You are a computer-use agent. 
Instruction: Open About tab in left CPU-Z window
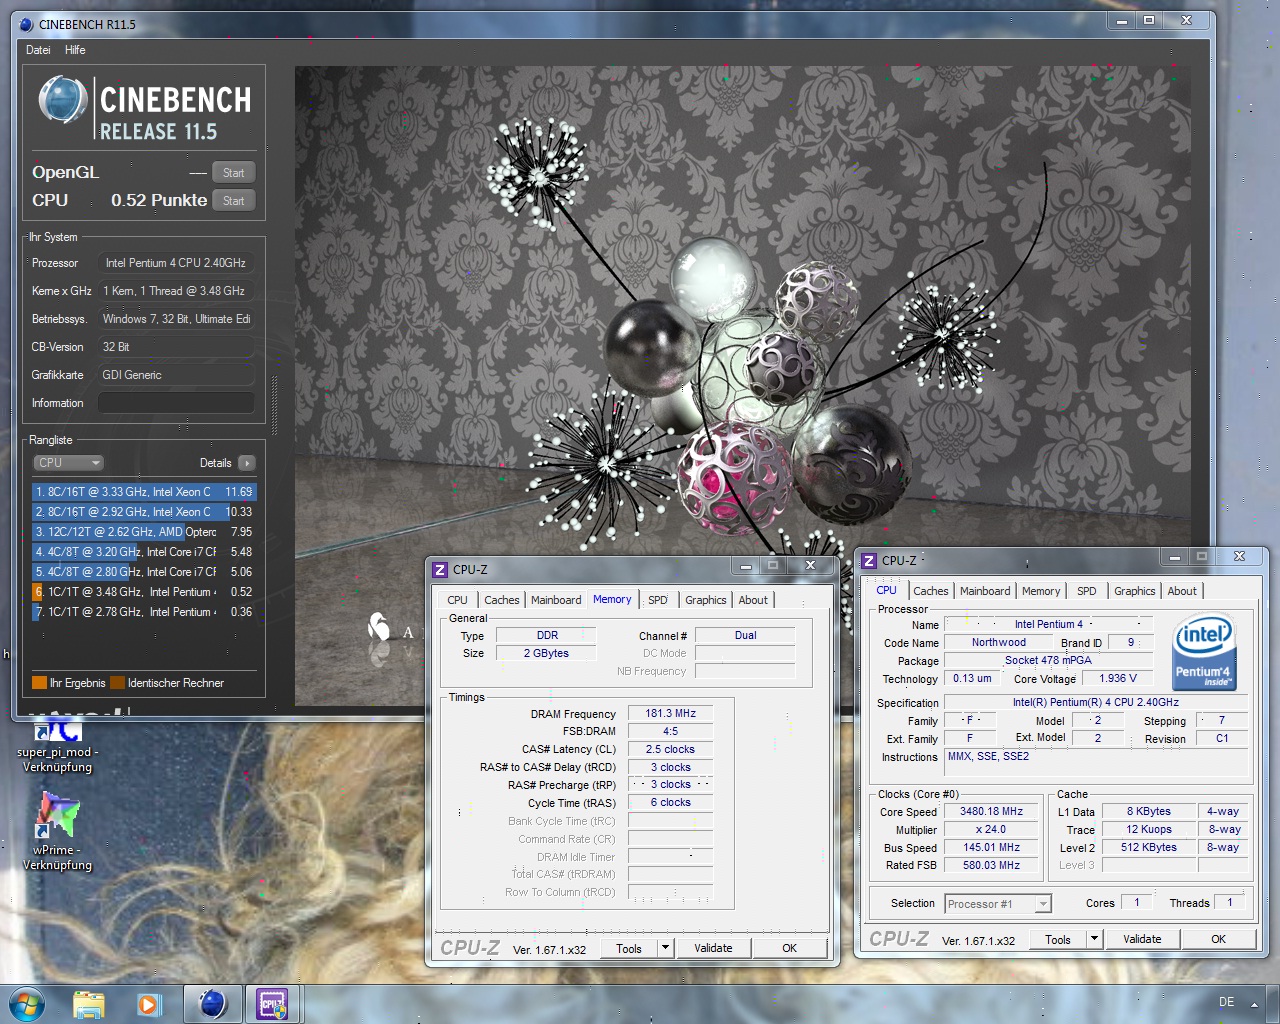(x=753, y=600)
